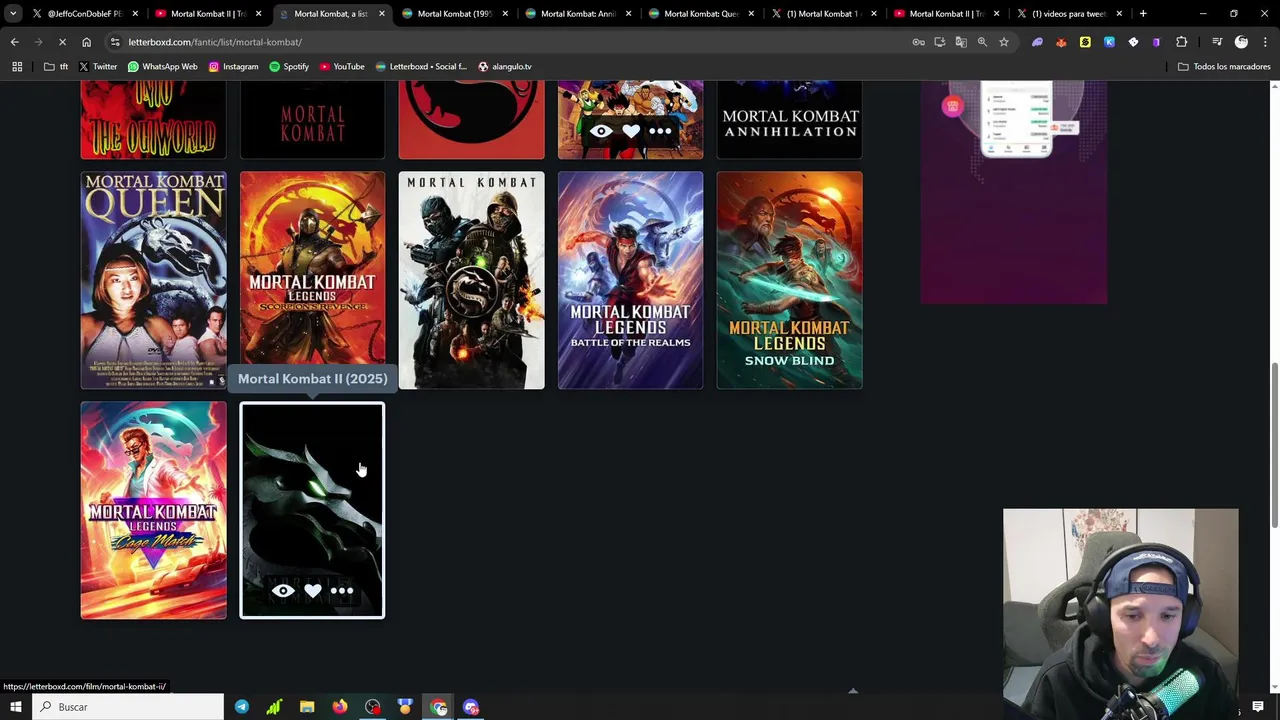Switch to the Mortal Kombat: Annihilation tab
Viewport: 1280px width, 720px height.
click(577, 14)
